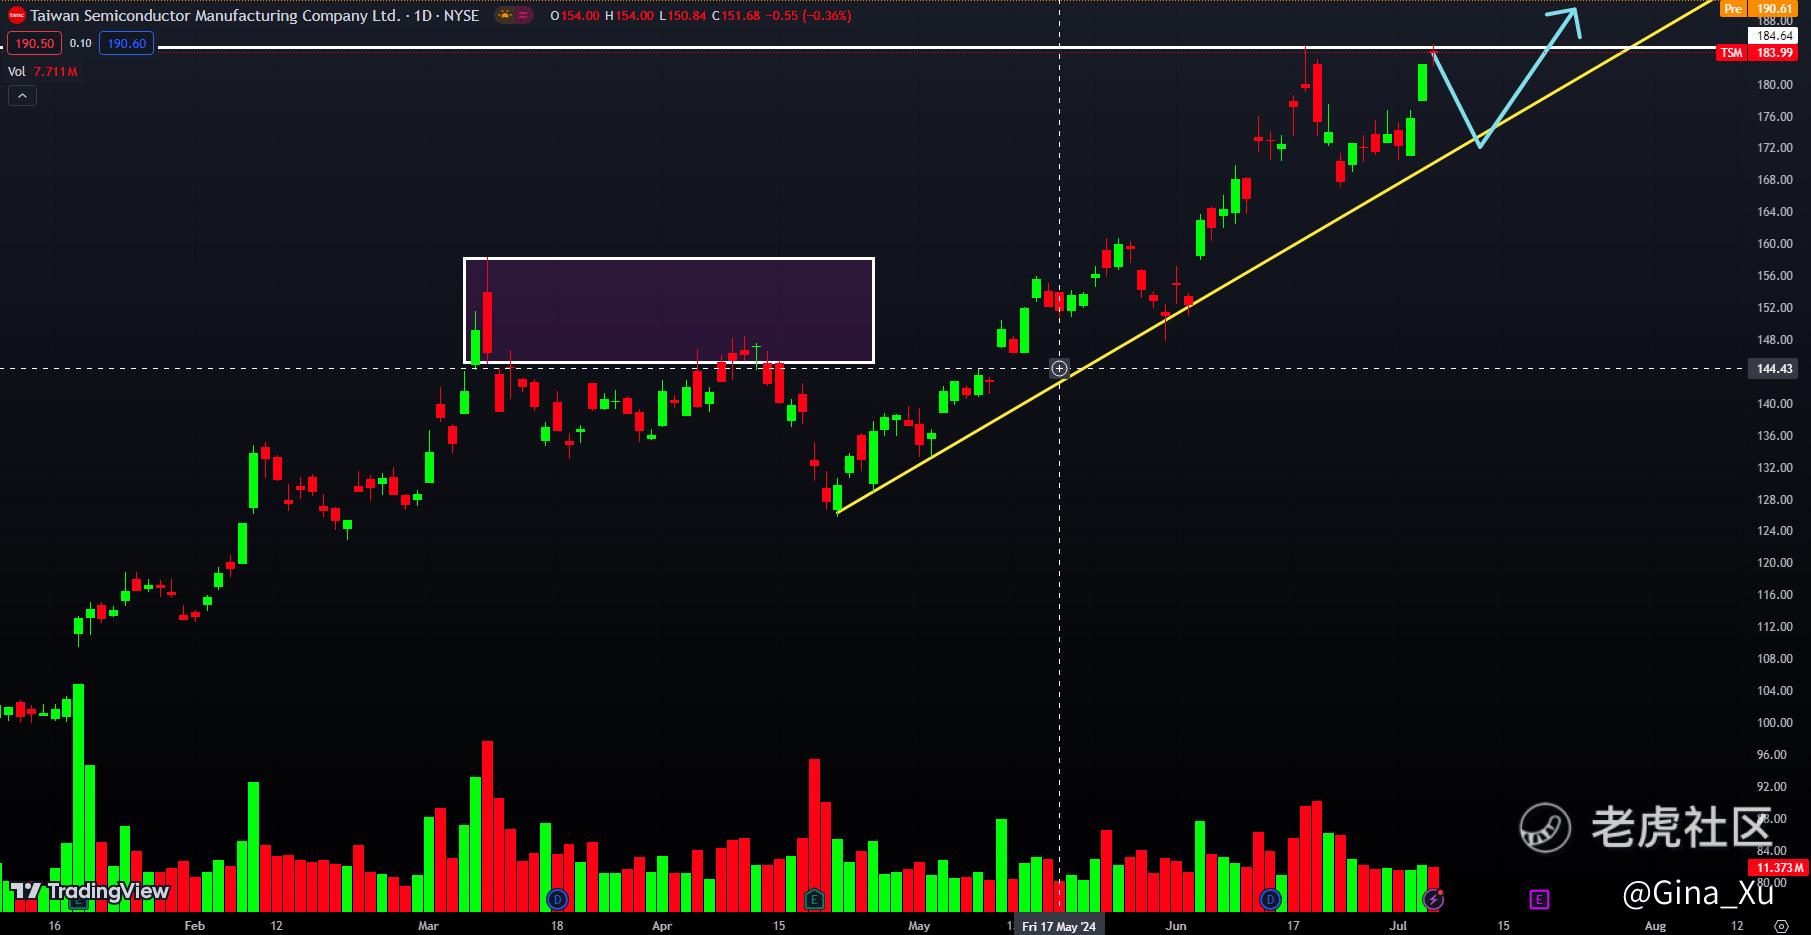Click the 180.00 price scale label
The image size is (1811, 935).
1775,85
